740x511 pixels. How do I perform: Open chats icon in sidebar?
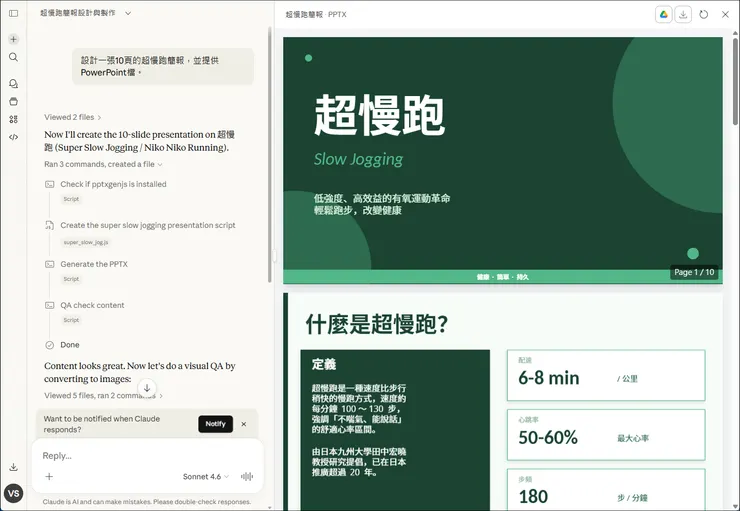(13, 84)
